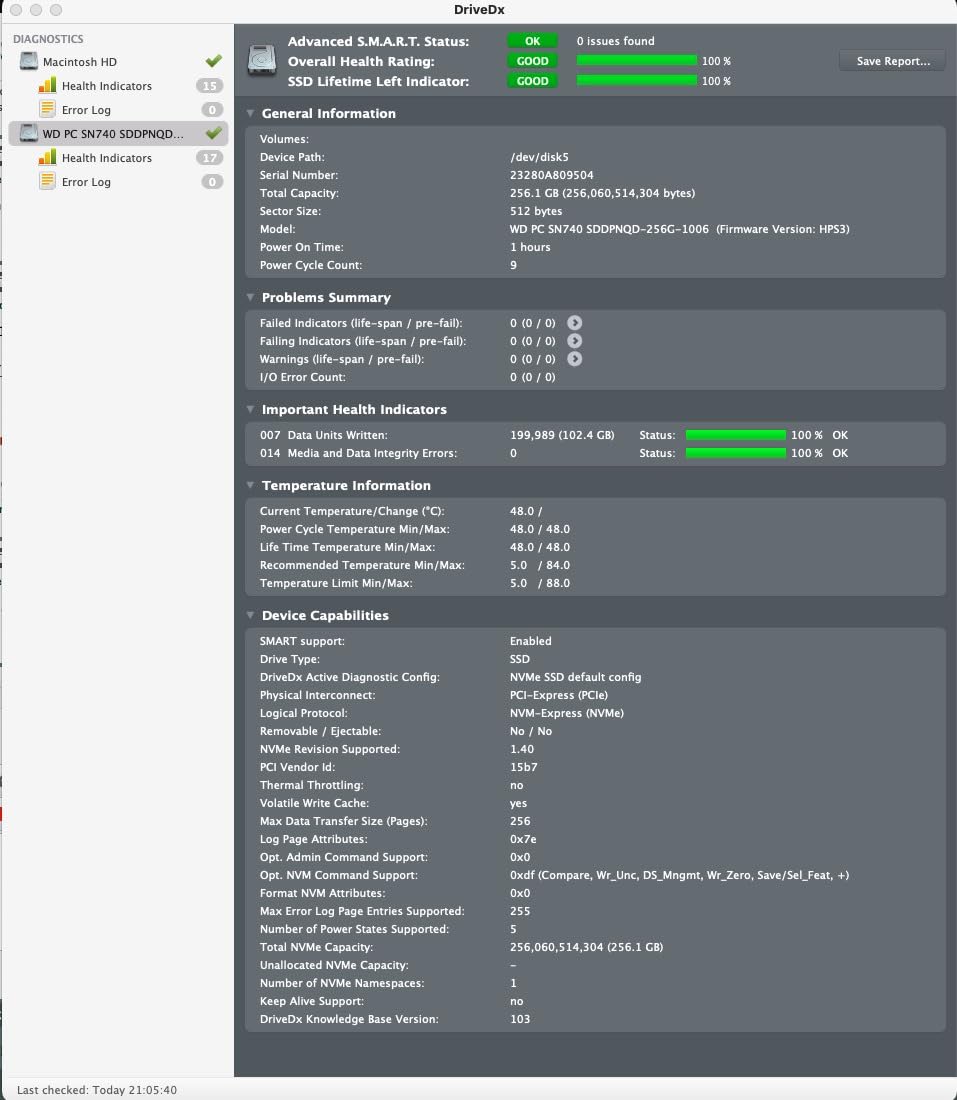Collapse the Device Capabilities section
This screenshot has width=957, height=1100.
[250, 615]
